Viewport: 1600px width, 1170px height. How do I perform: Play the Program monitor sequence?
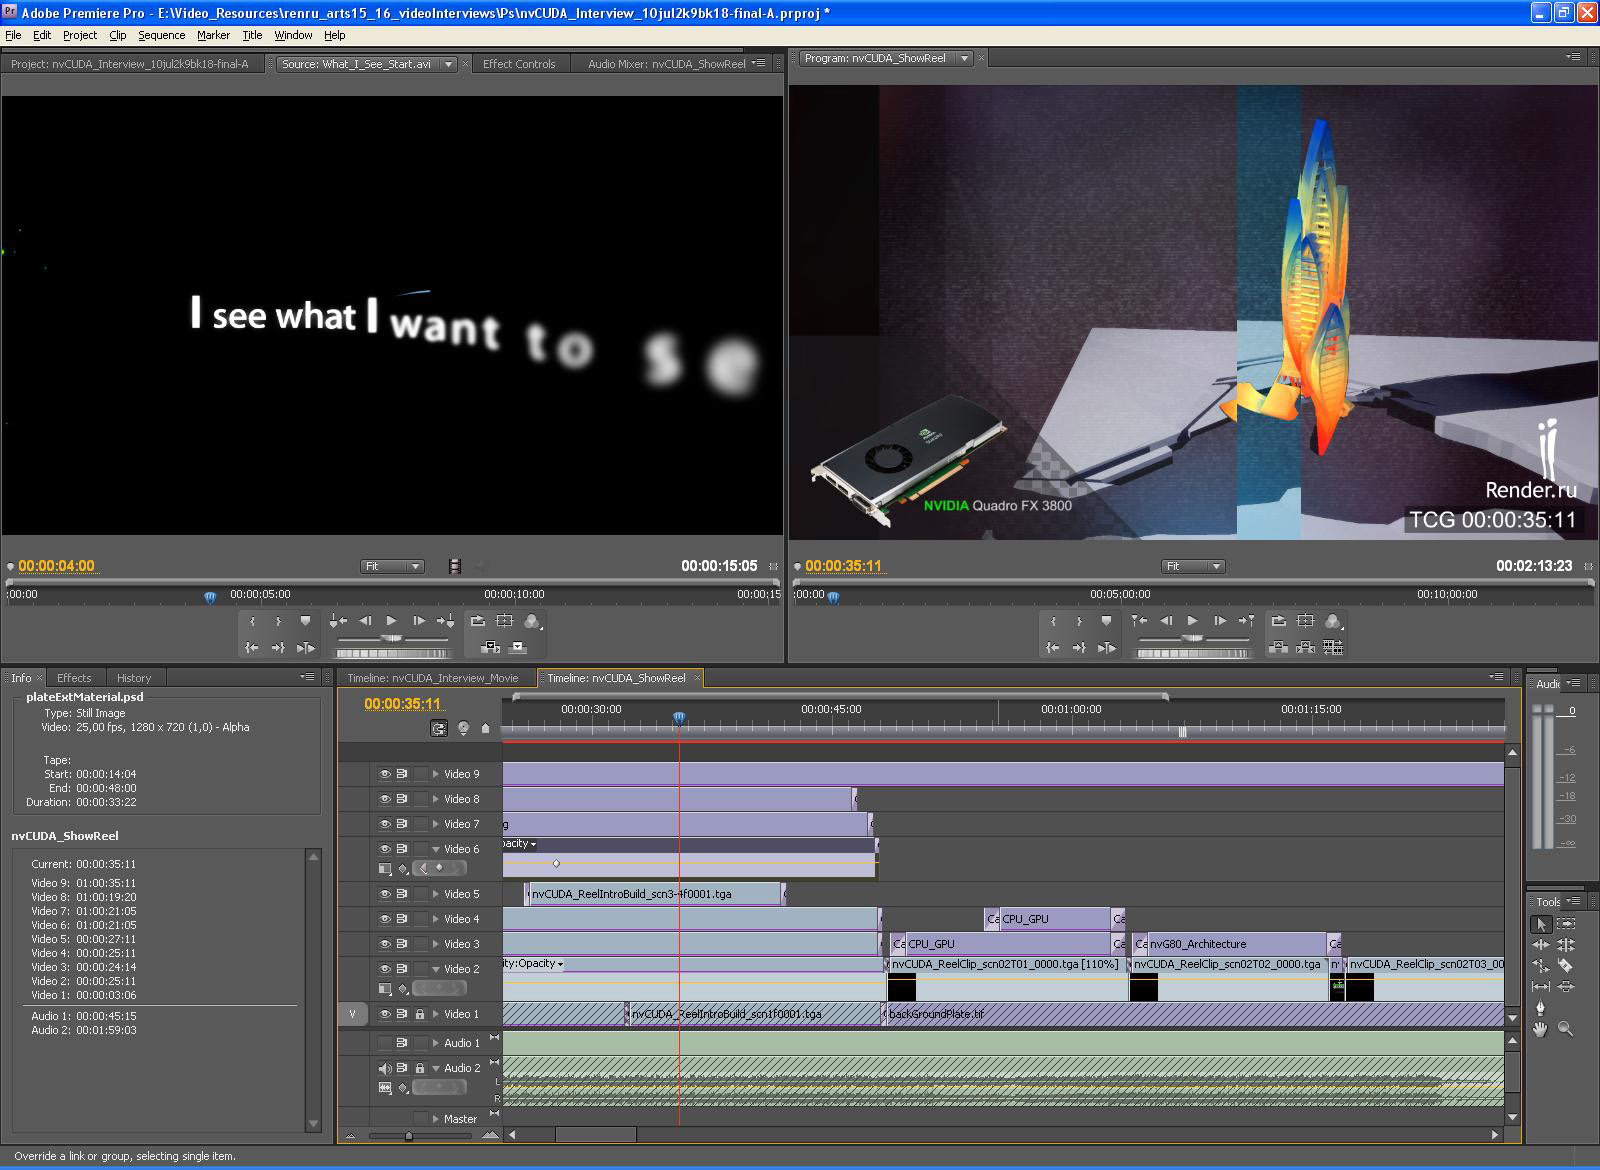click(1192, 621)
